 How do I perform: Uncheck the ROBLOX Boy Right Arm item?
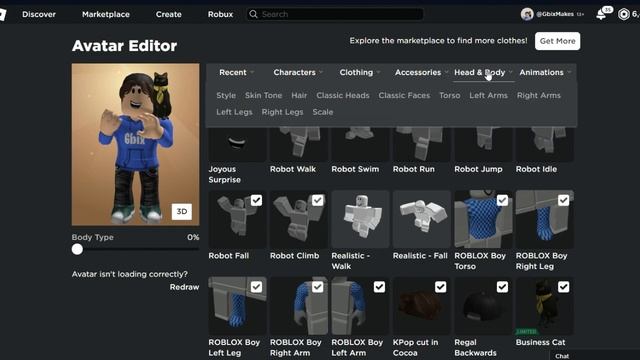pyautogui.click(x=318, y=287)
